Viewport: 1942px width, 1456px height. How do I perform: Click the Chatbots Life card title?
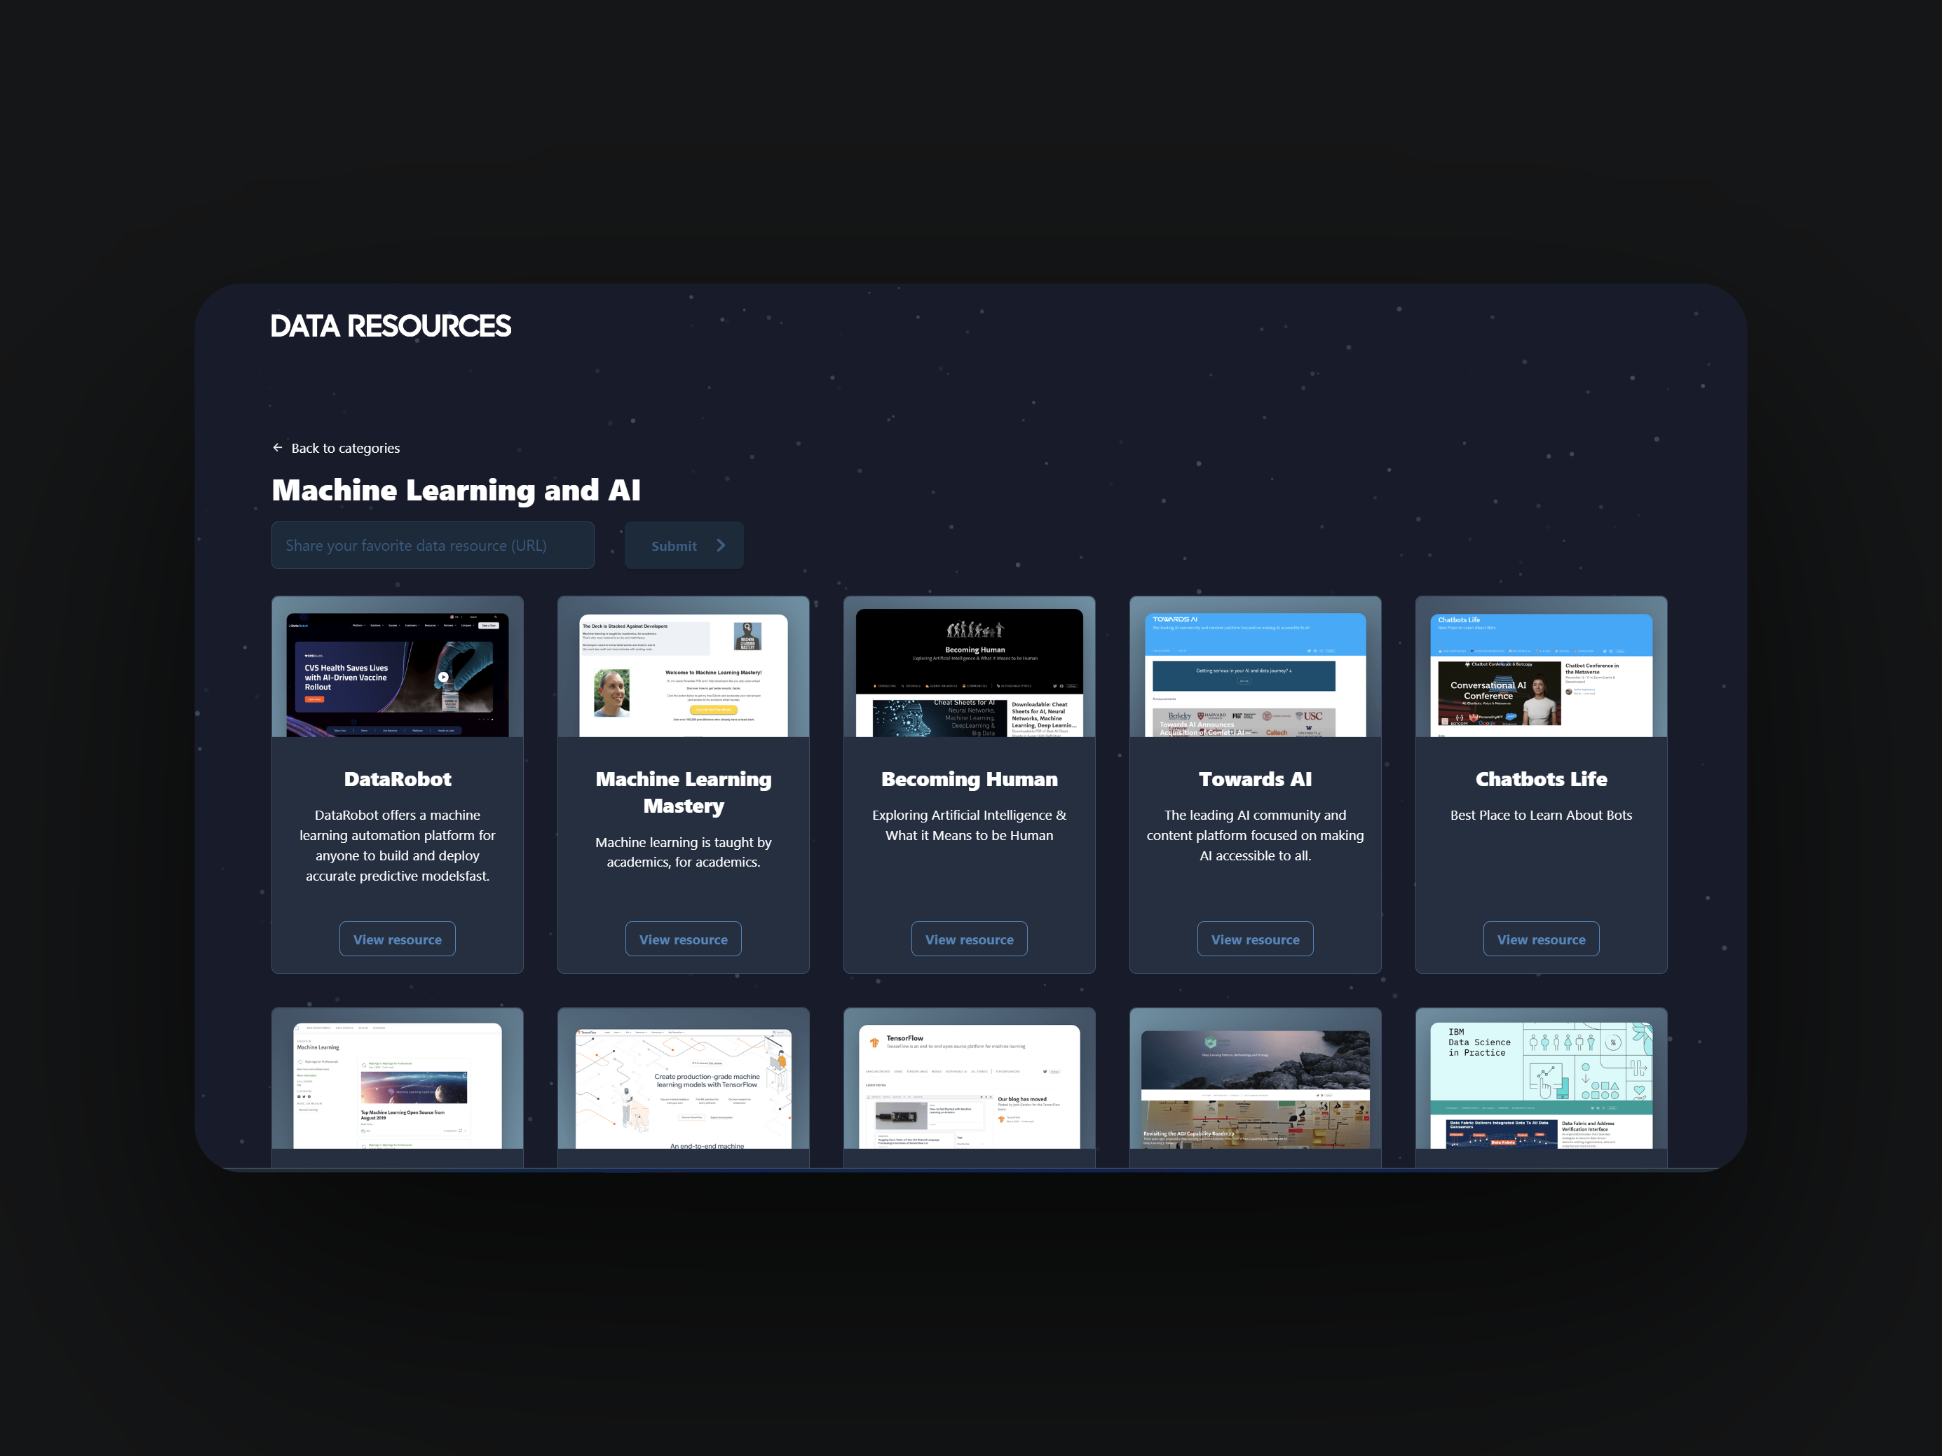1541,779
